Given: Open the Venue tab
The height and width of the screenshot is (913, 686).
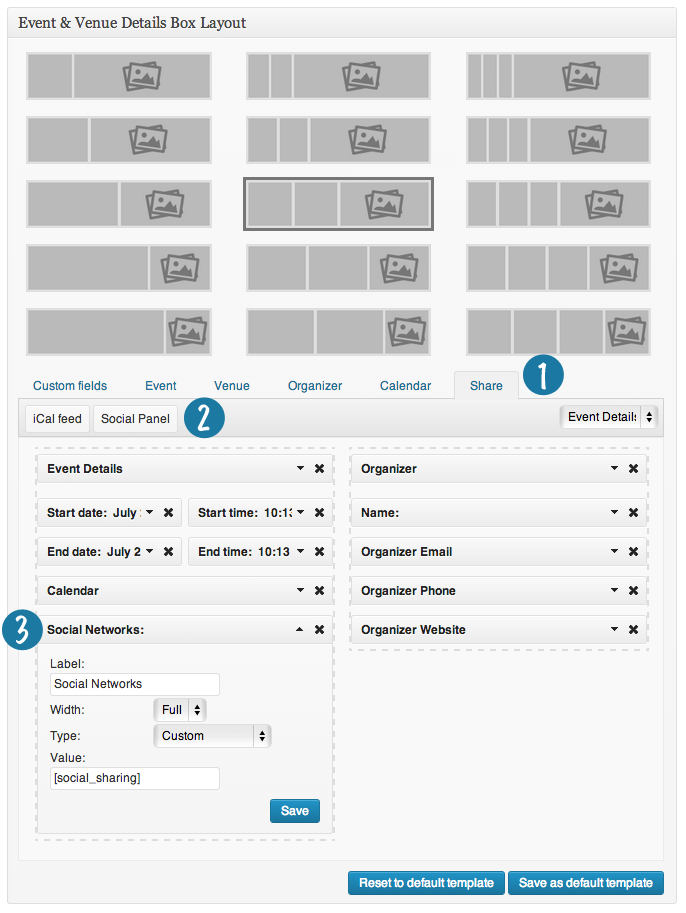Looking at the screenshot, I should (232, 386).
